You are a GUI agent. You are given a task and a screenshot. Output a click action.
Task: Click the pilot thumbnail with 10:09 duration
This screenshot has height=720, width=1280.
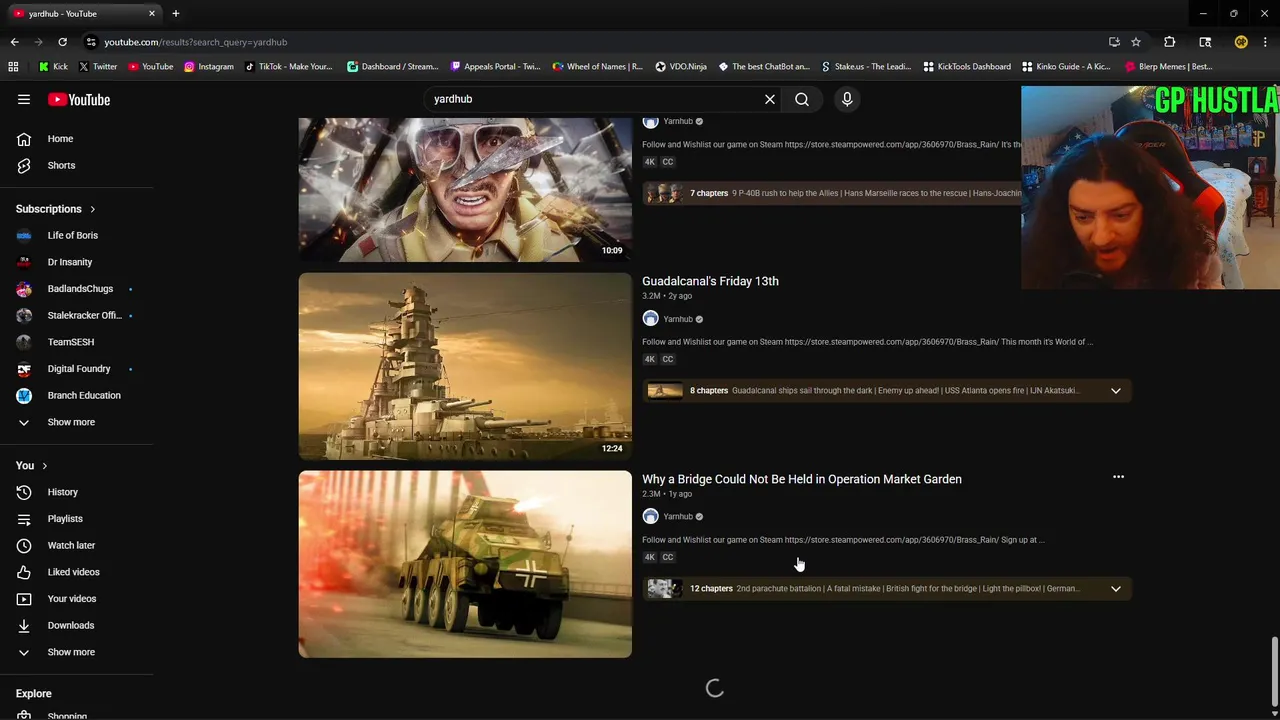465,189
